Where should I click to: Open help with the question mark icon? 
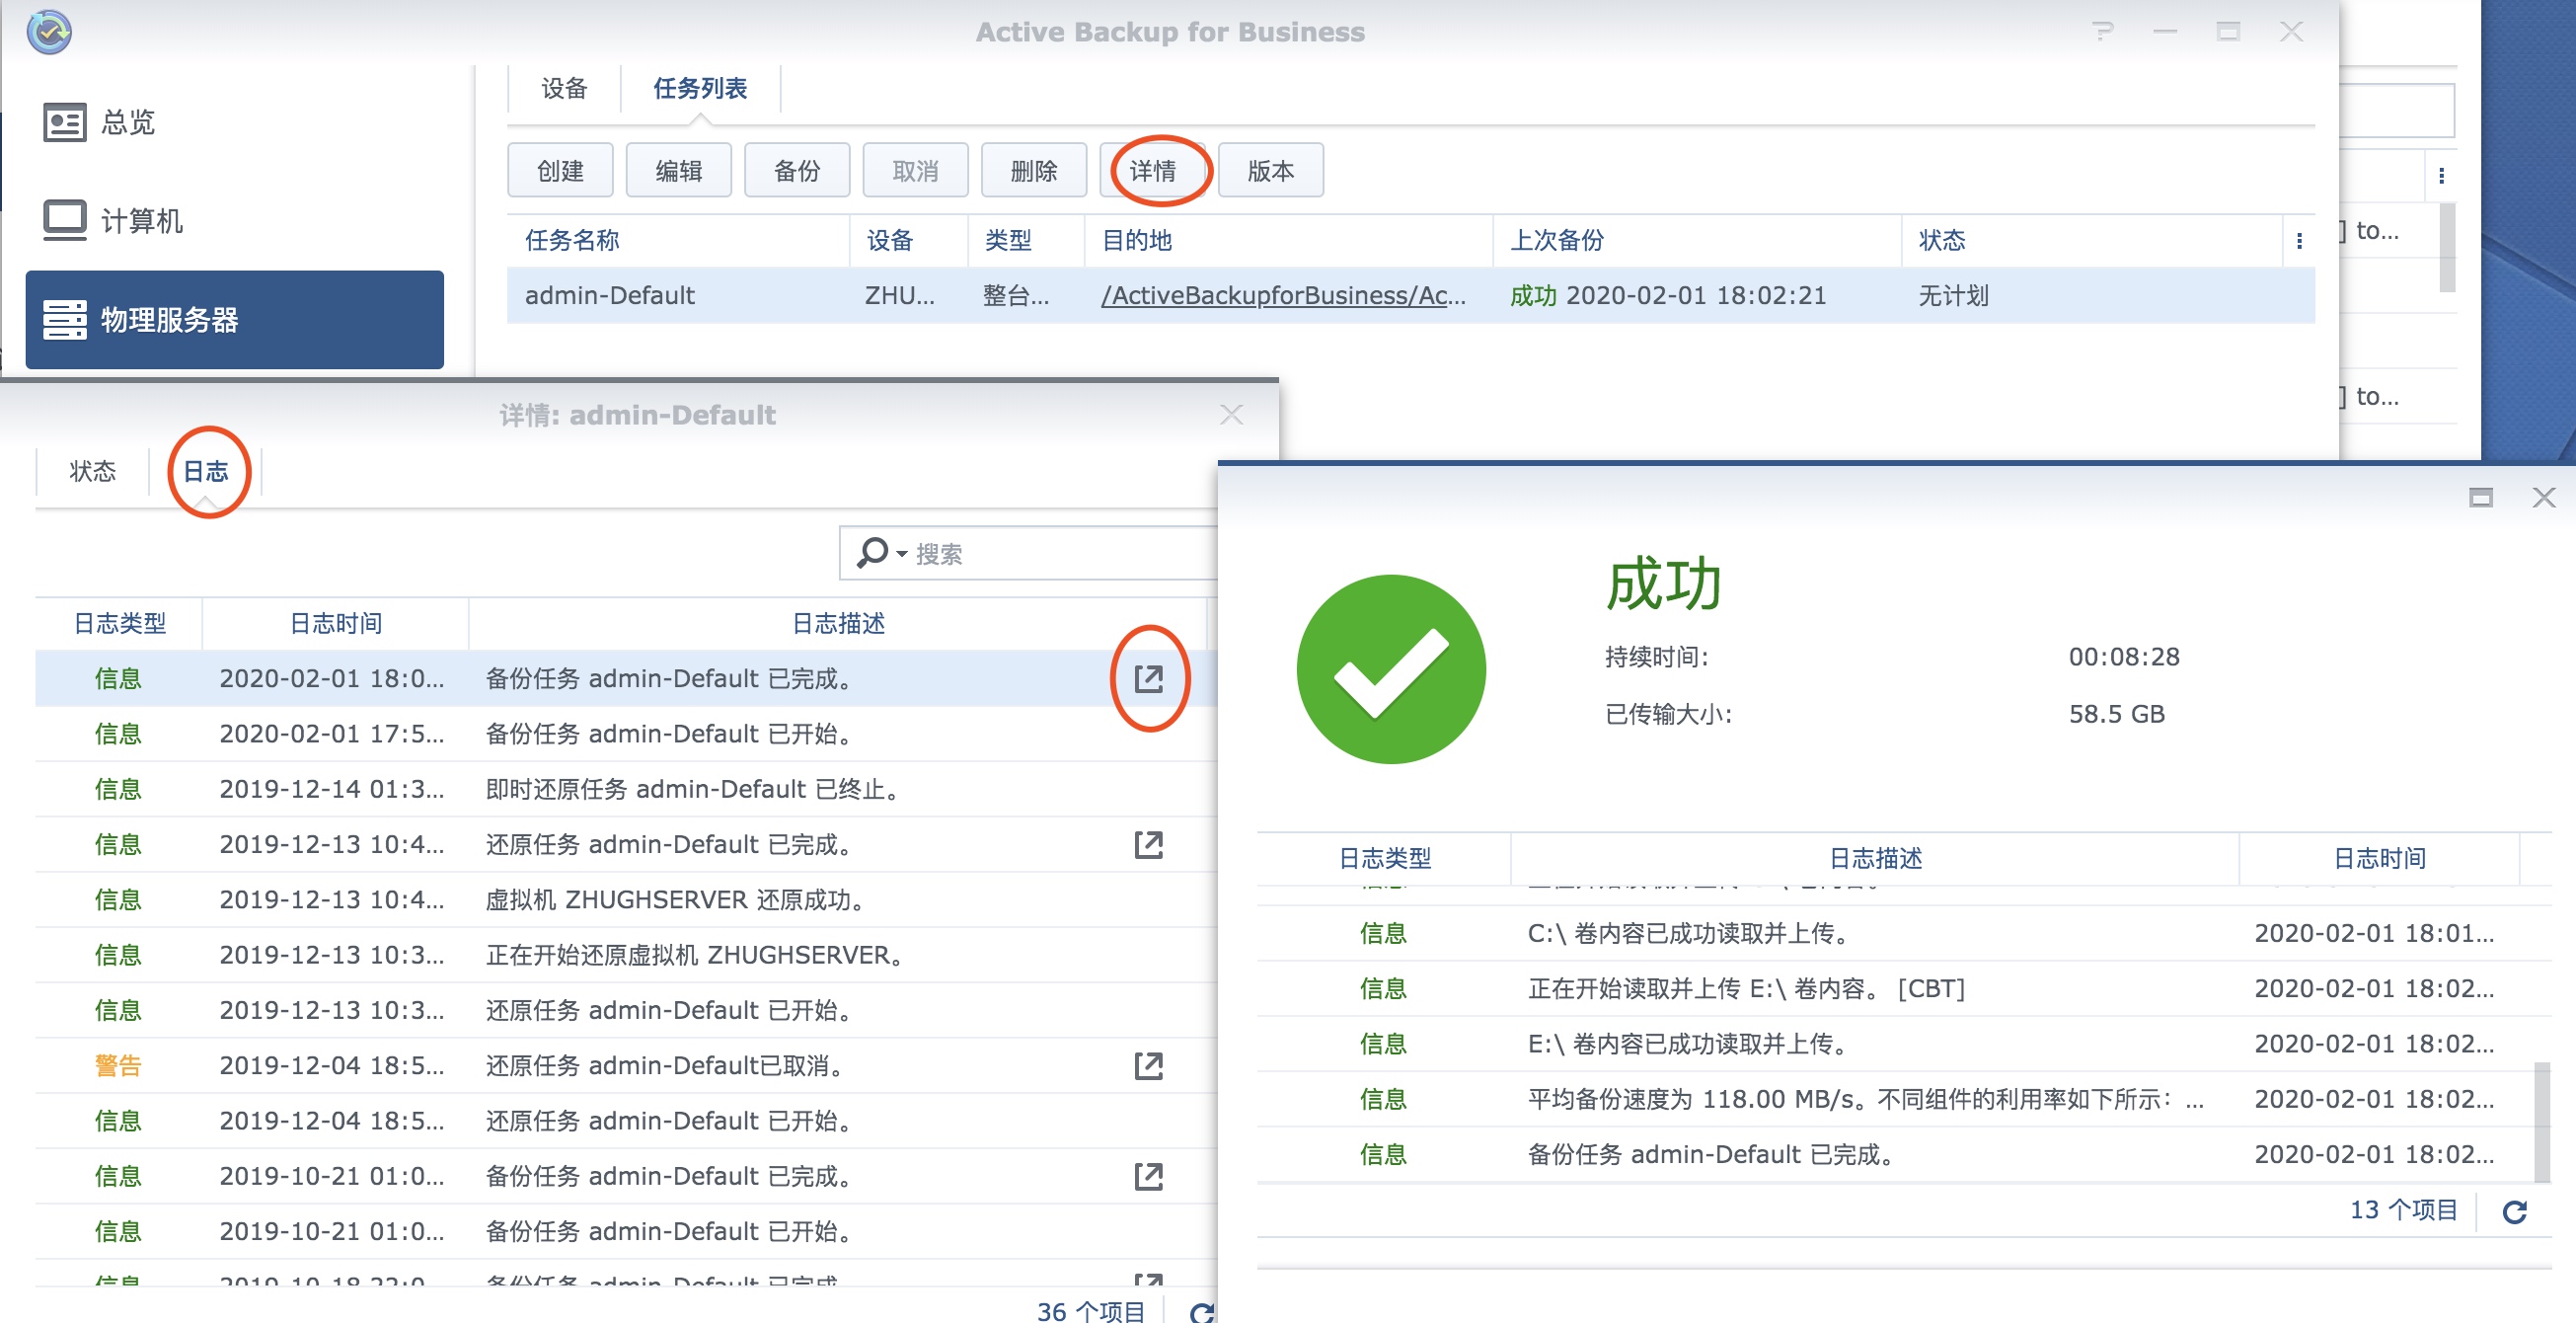click(x=2102, y=32)
